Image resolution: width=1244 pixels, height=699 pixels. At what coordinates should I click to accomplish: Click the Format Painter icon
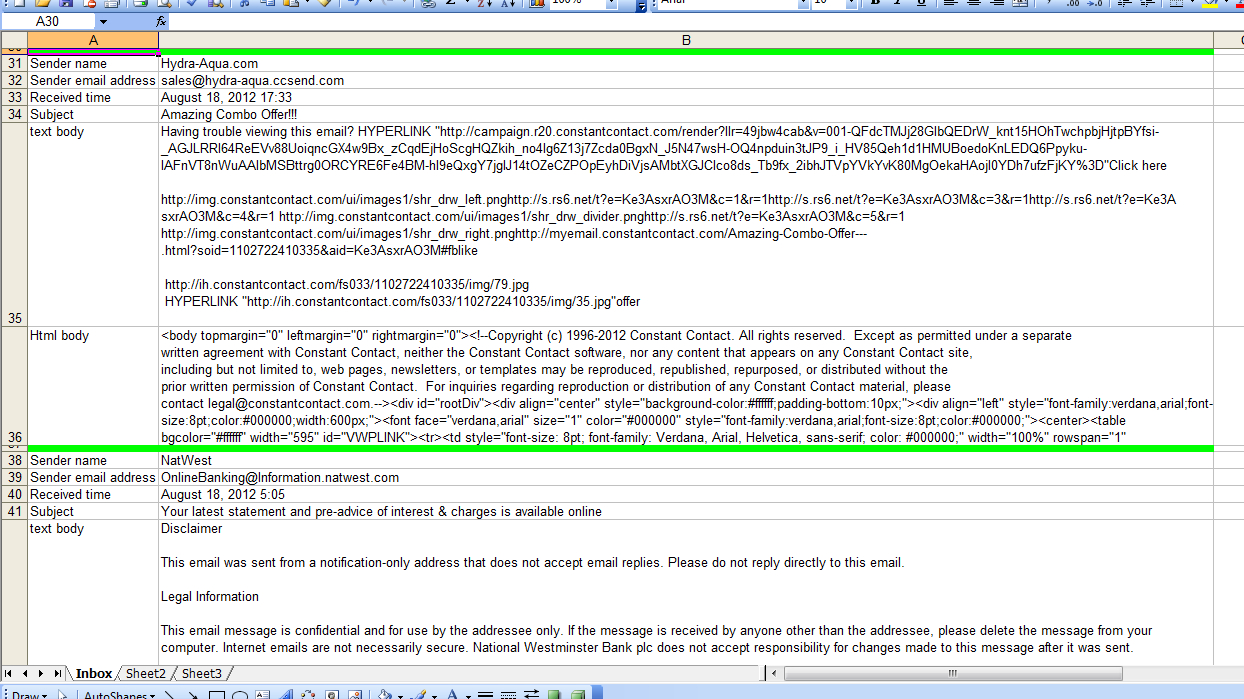321,5
